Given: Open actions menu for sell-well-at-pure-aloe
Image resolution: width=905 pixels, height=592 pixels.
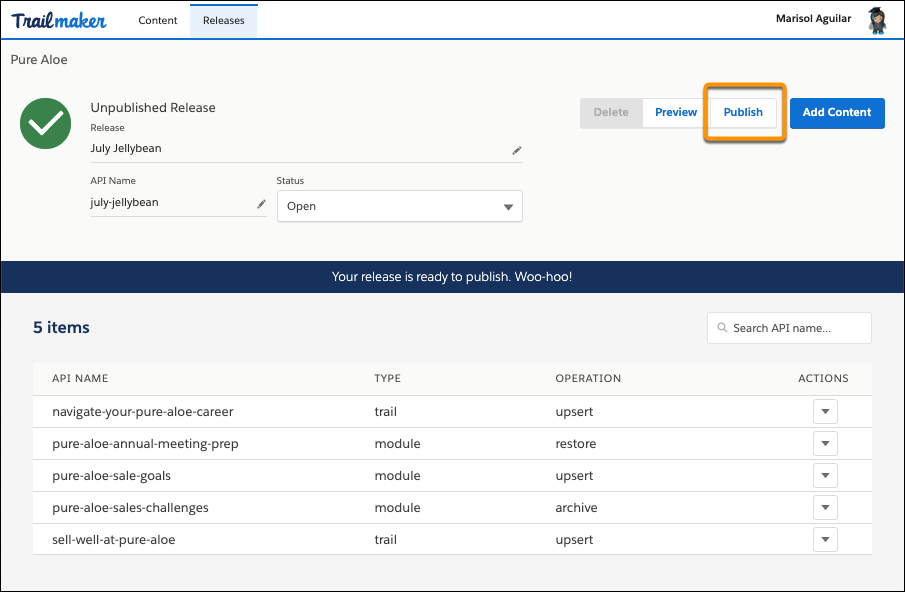Looking at the screenshot, I should click(825, 539).
